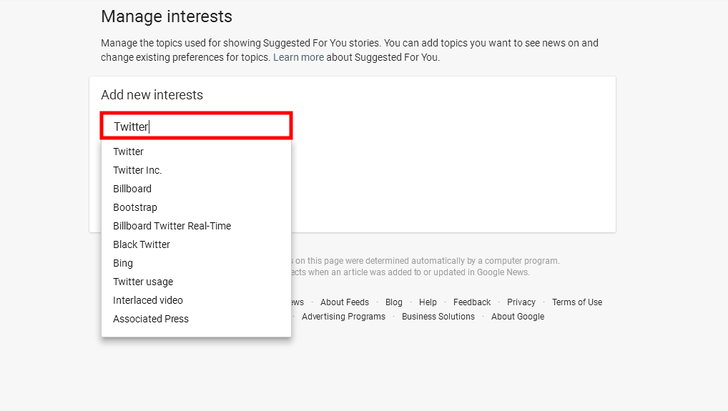The image size is (728, 411).
Task: Click the "Add new interests" label
Action: (152, 95)
